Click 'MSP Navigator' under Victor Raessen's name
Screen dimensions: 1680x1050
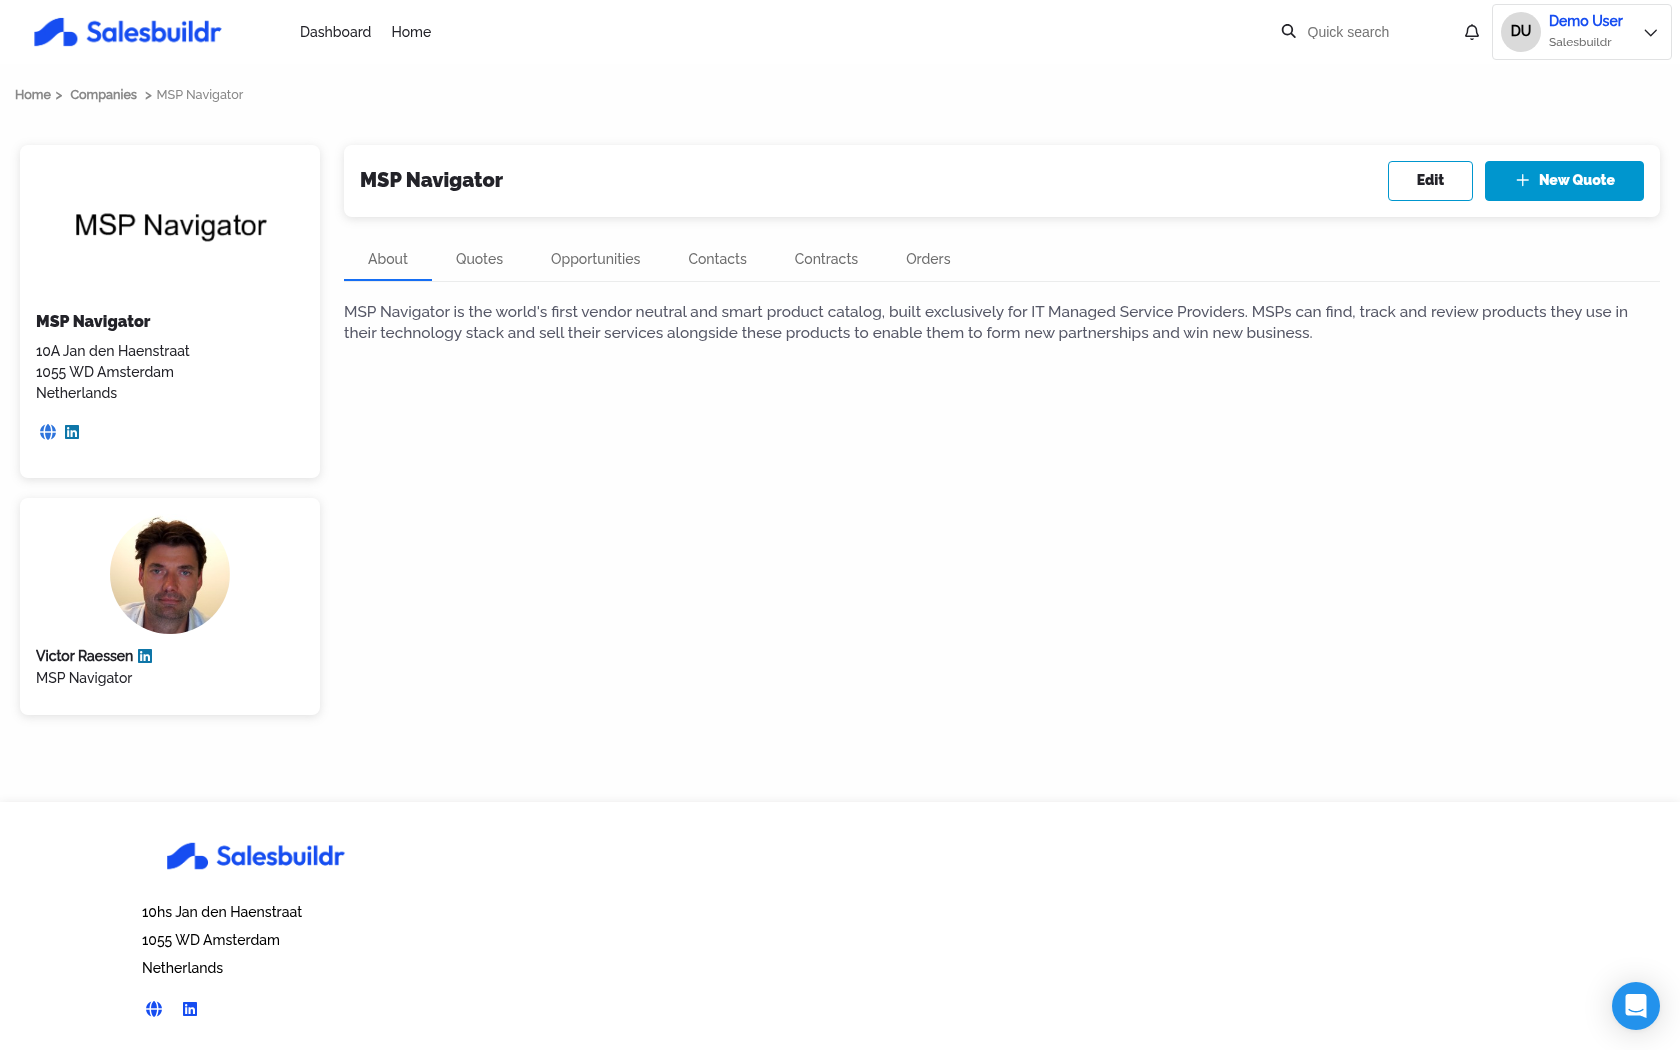click(x=84, y=678)
